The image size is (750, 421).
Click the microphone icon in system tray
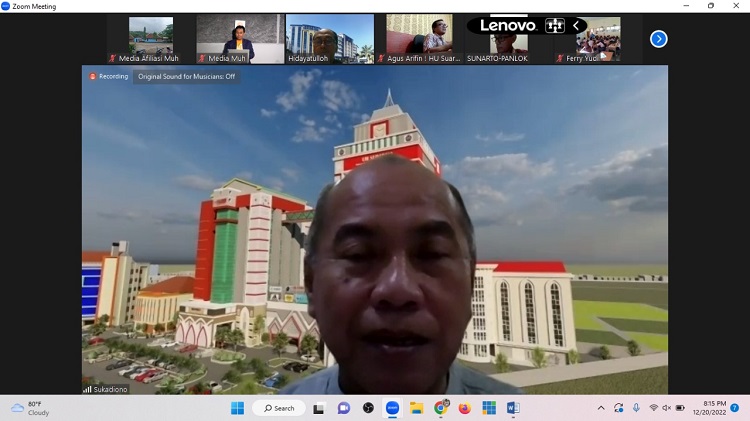[636, 408]
